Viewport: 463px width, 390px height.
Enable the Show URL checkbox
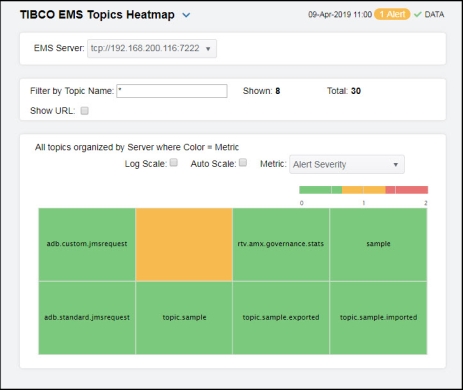[x=84, y=111]
